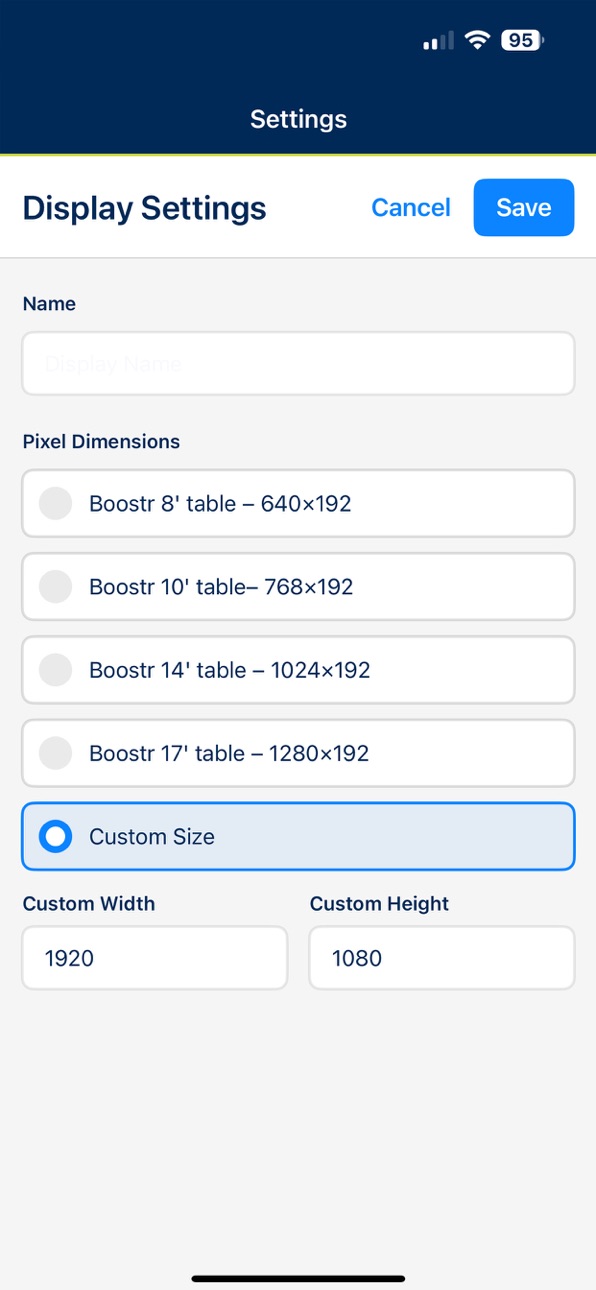Cancel editing display settings
This screenshot has width=596, height=1290.
[x=411, y=207]
